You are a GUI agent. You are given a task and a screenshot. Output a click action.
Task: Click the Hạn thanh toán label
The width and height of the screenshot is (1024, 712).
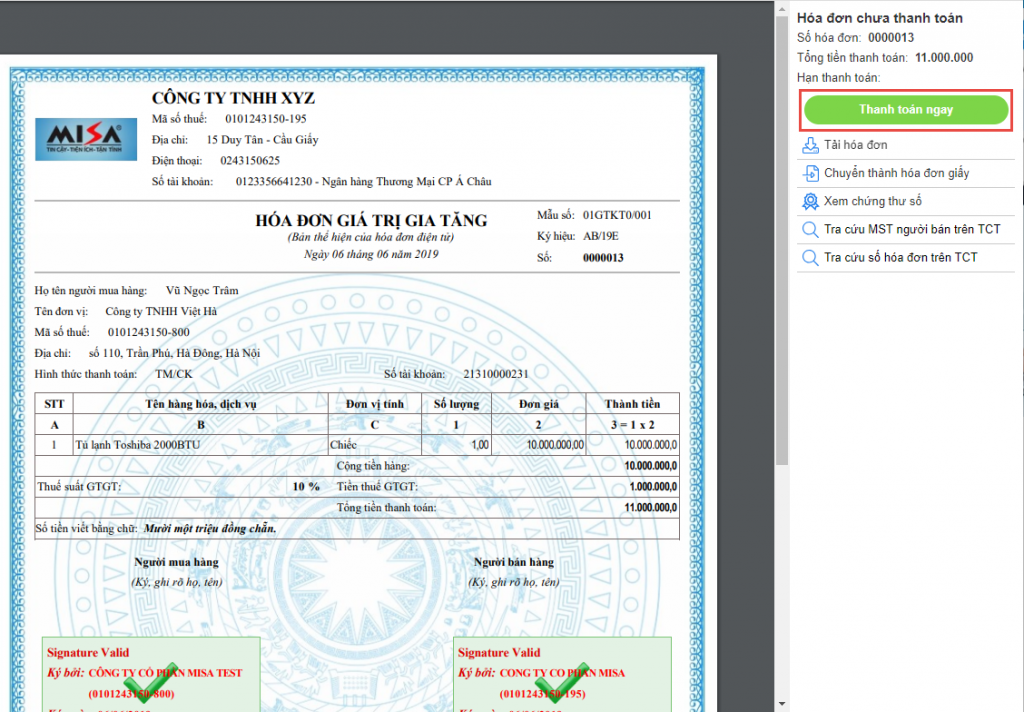click(x=839, y=78)
